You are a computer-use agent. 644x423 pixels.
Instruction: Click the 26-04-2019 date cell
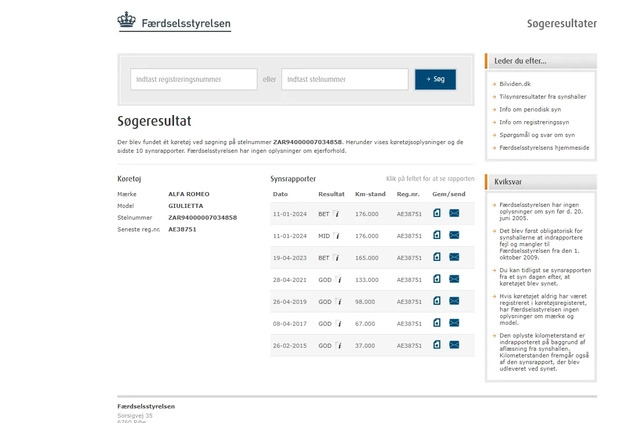pyautogui.click(x=290, y=302)
